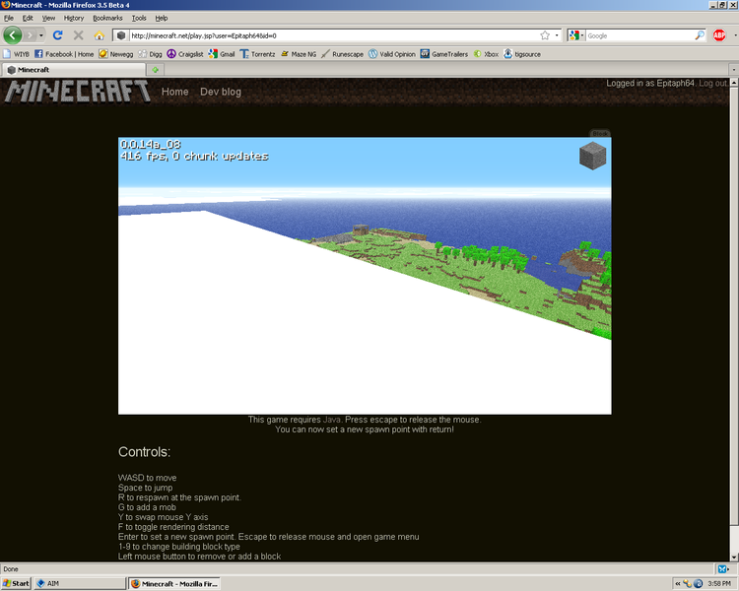Select the Minecraft browser tab

[x=74, y=70]
